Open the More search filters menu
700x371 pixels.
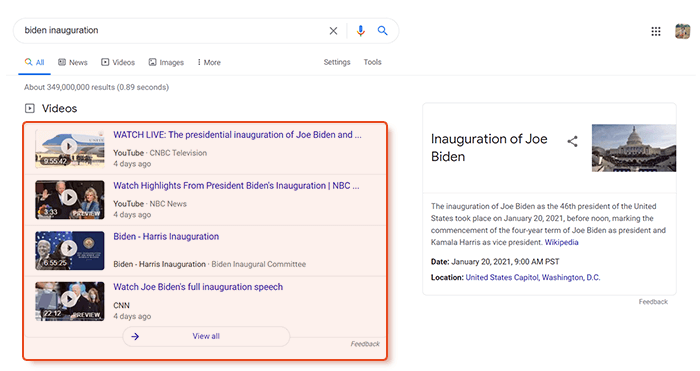tap(209, 63)
